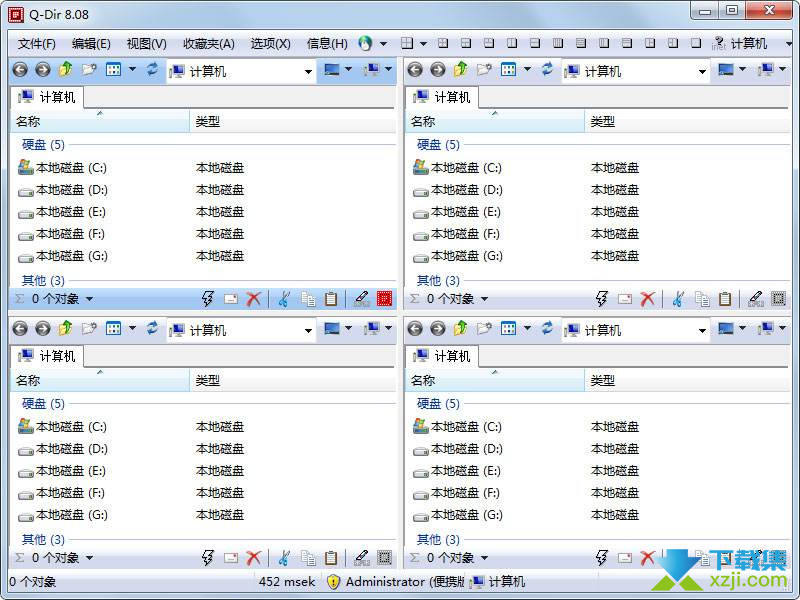Select the 计算机 tab in the top-right pane
The width and height of the screenshot is (800, 600).
click(442, 97)
